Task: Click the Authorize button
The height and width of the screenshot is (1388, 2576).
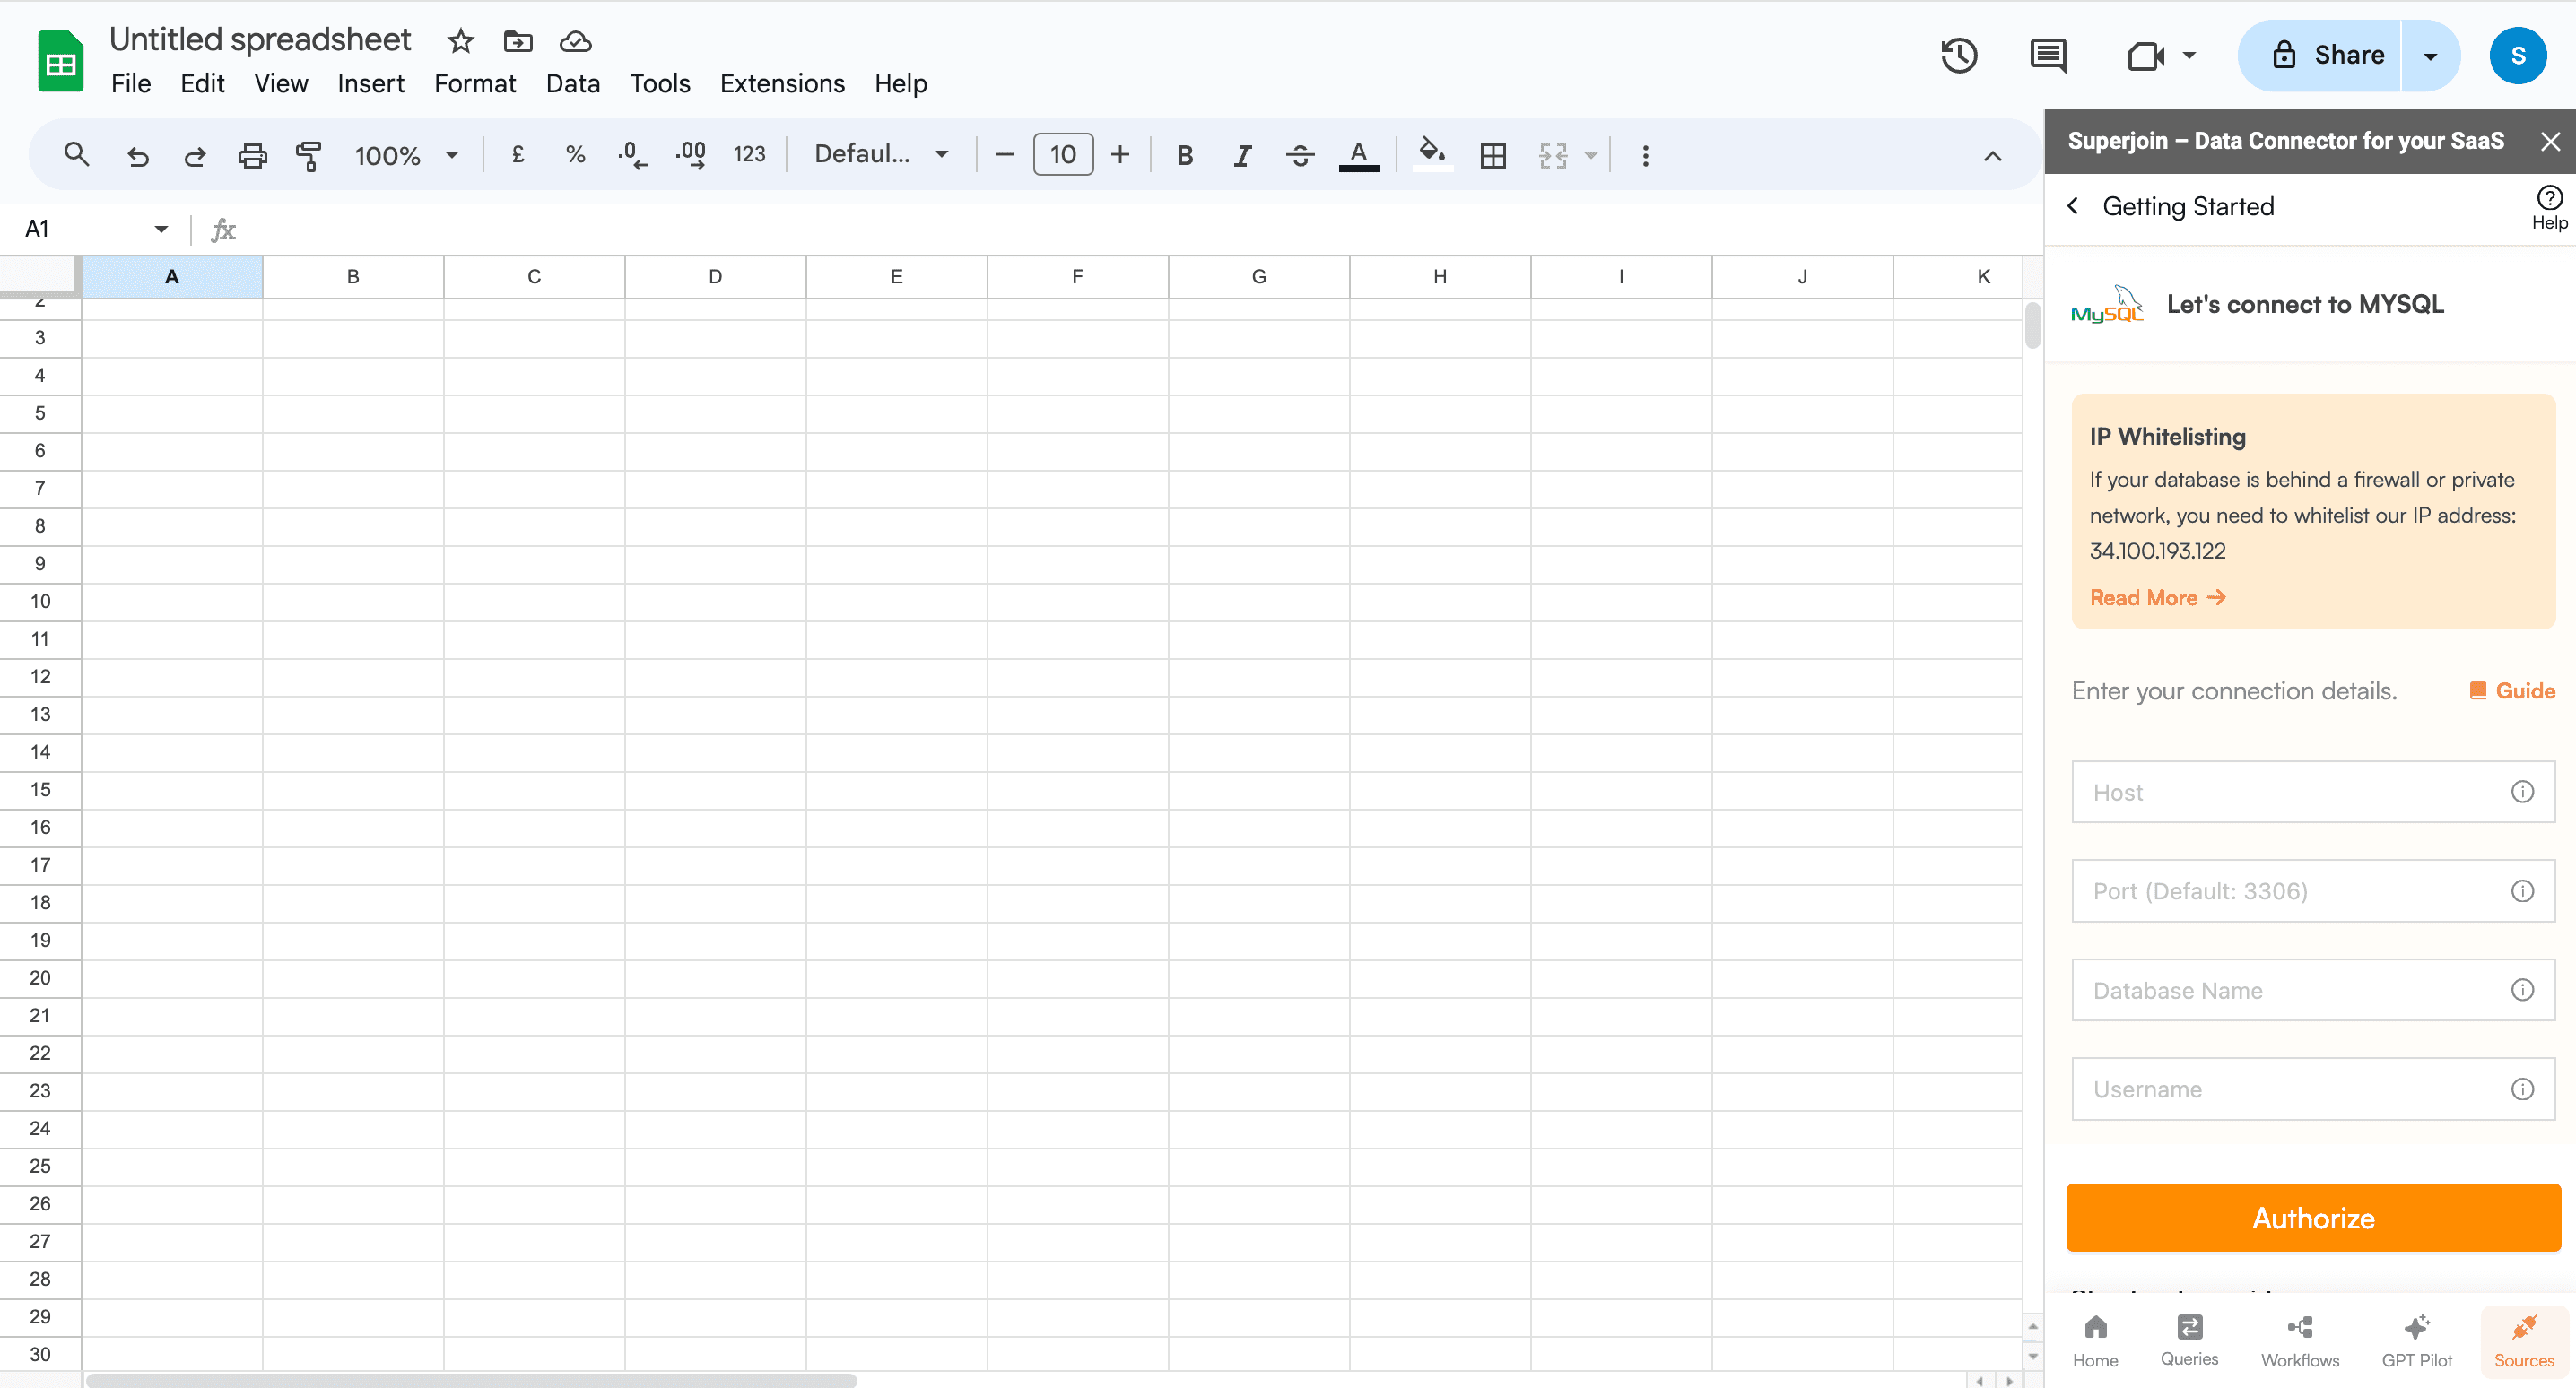Action: (2313, 1217)
